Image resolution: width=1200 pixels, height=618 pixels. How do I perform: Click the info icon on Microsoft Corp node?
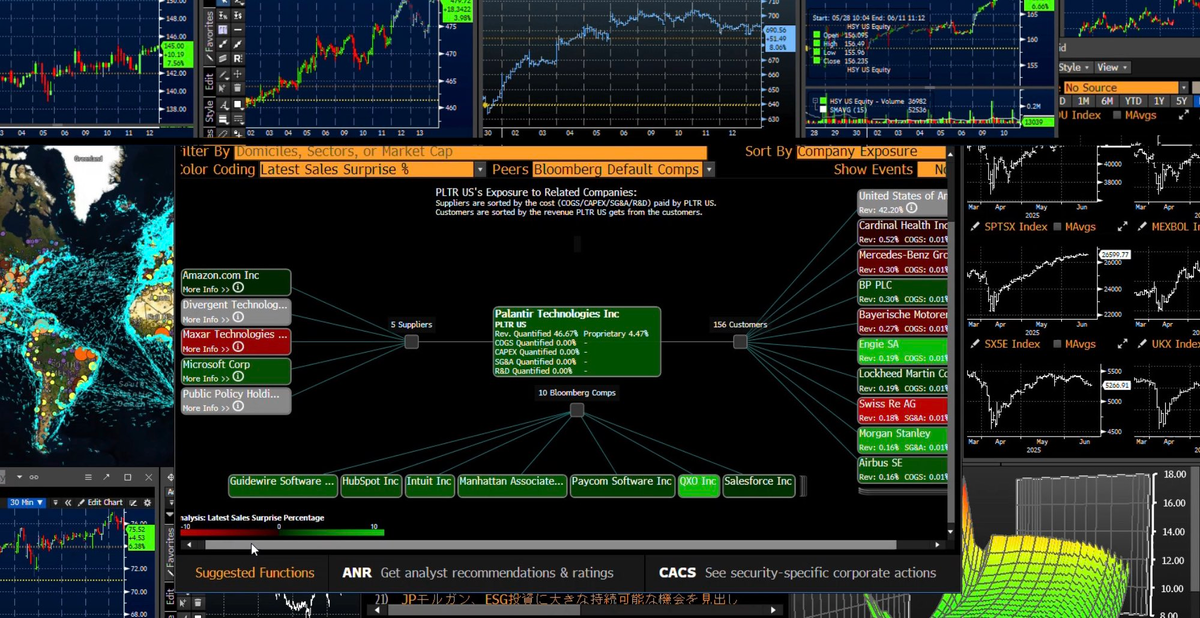(238, 378)
